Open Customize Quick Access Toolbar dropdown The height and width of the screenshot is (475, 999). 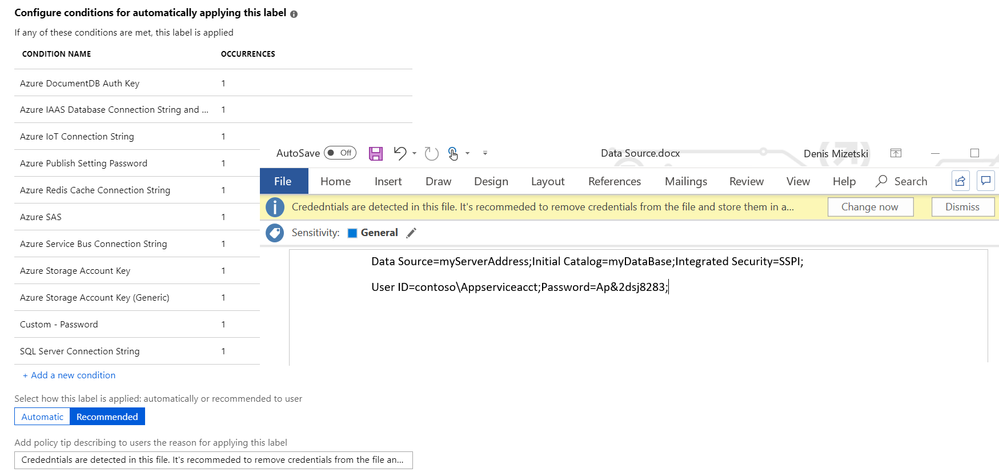pos(485,153)
